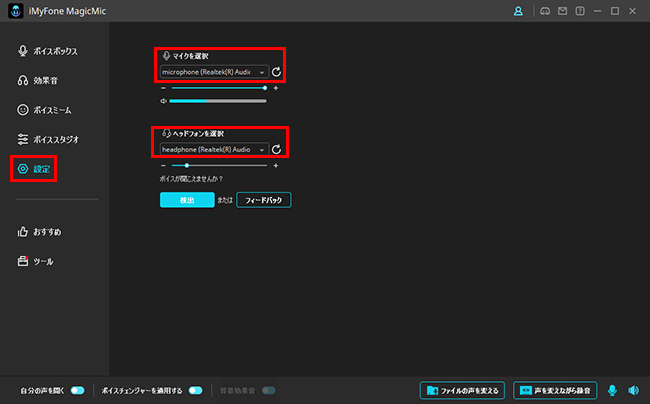Click the minus icon for microphone volume
This screenshot has height=404, width=650.
tap(163, 88)
